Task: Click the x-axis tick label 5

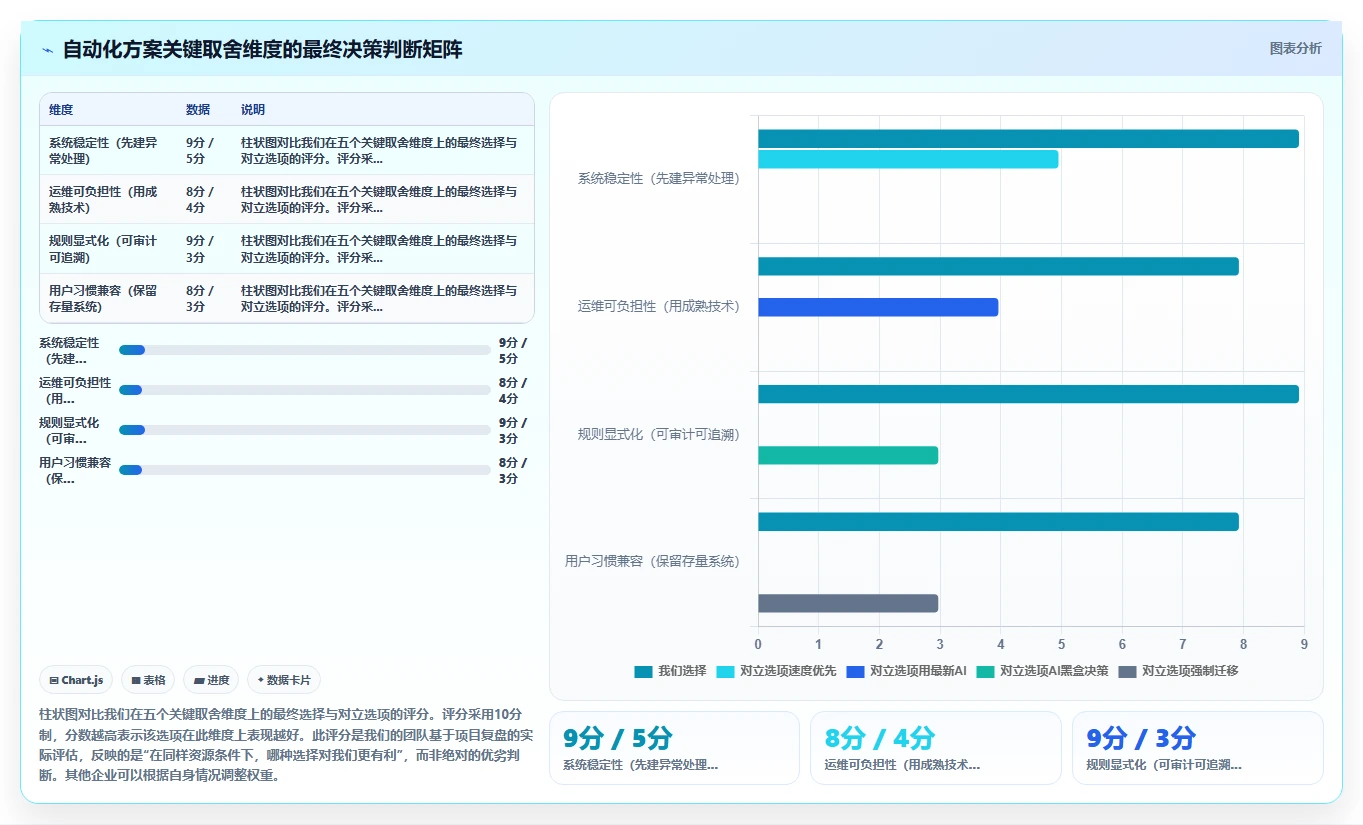Action: (x=1061, y=644)
